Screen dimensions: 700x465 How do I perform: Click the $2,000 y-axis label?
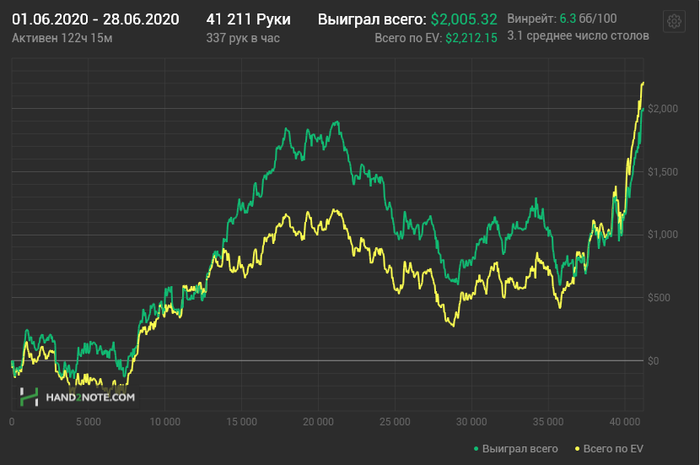point(662,108)
